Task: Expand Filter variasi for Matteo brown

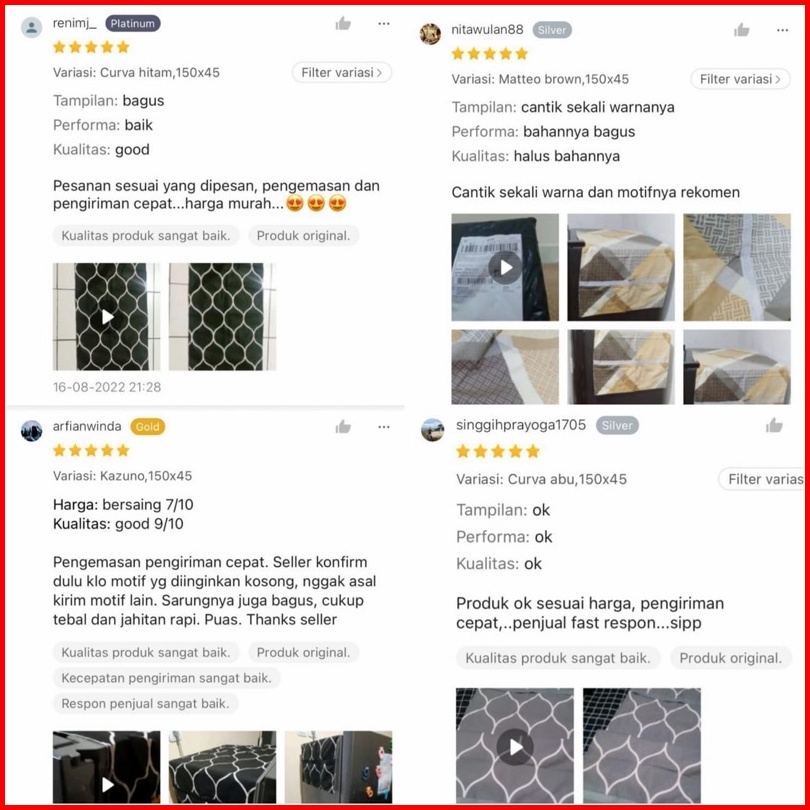Action: [x=740, y=79]
